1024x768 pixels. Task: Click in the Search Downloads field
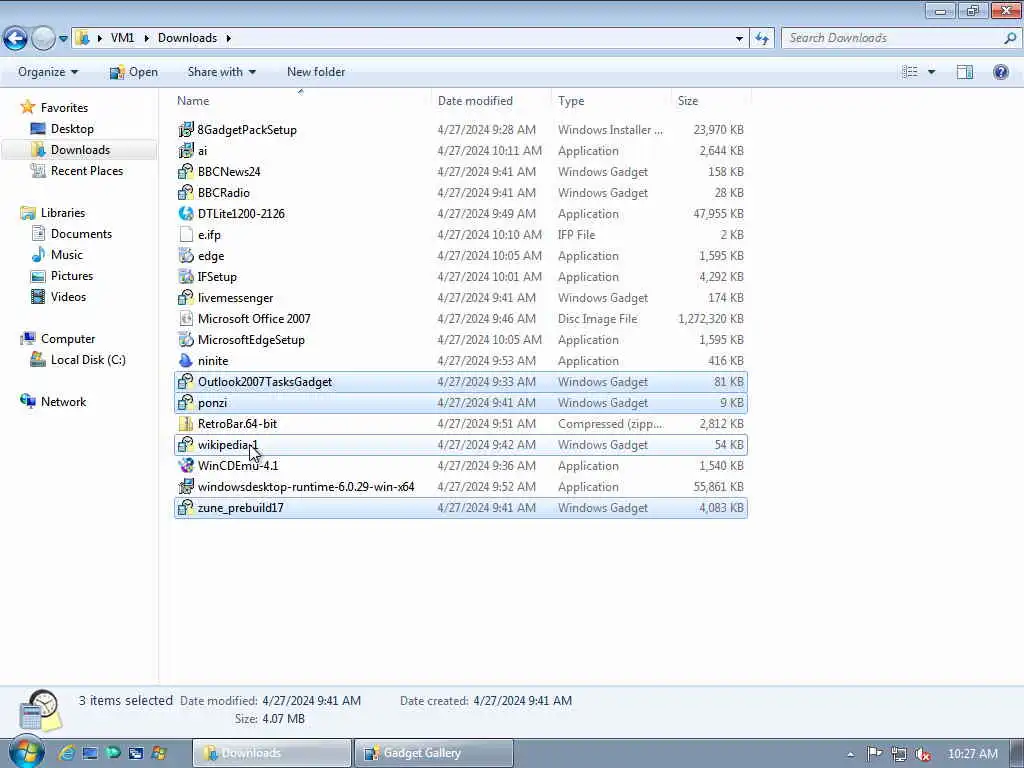(901, 38)
